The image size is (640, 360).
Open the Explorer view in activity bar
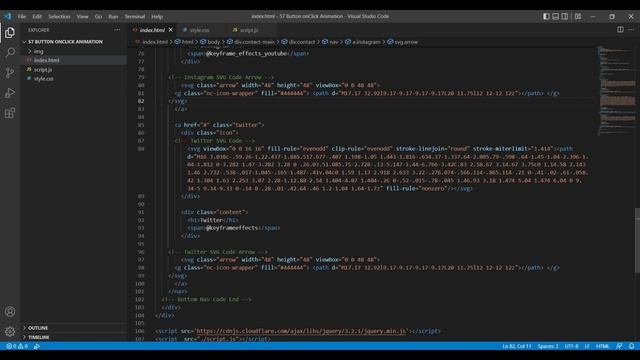coord(10,33)
